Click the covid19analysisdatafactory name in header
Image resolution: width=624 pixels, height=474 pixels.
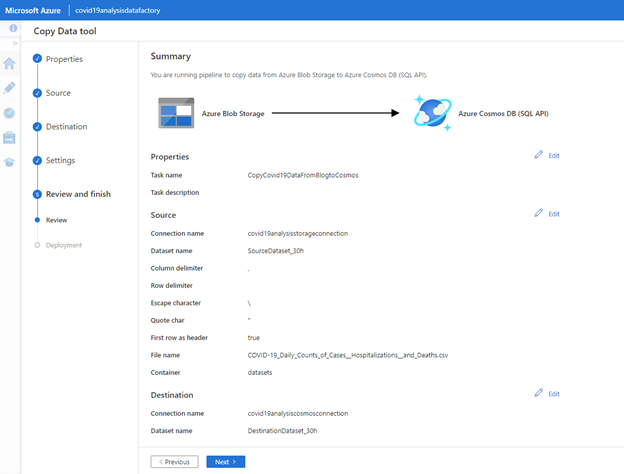(x=118, y=10)
